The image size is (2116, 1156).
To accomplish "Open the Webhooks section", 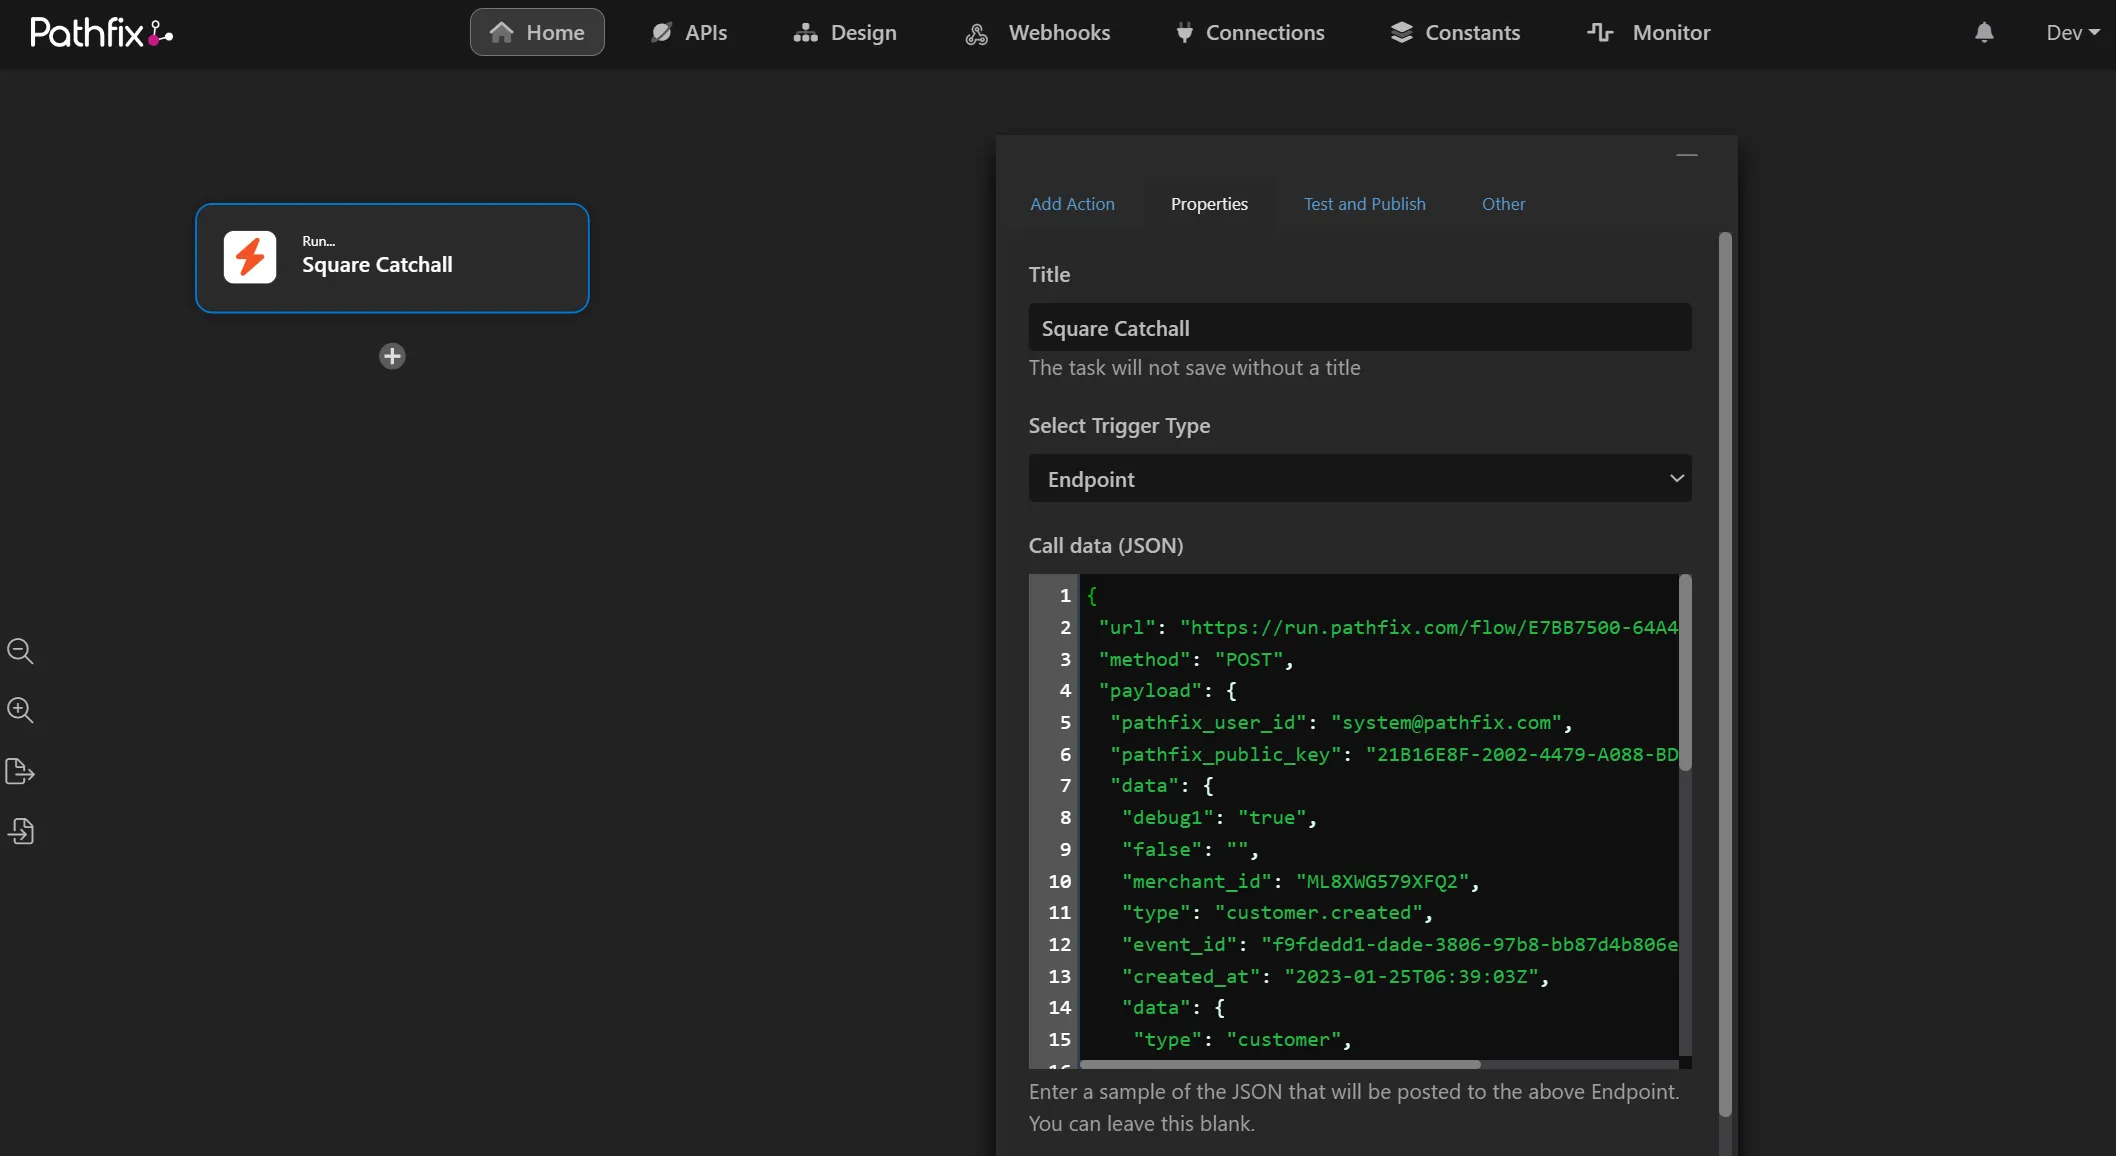I will (1037, 32).
